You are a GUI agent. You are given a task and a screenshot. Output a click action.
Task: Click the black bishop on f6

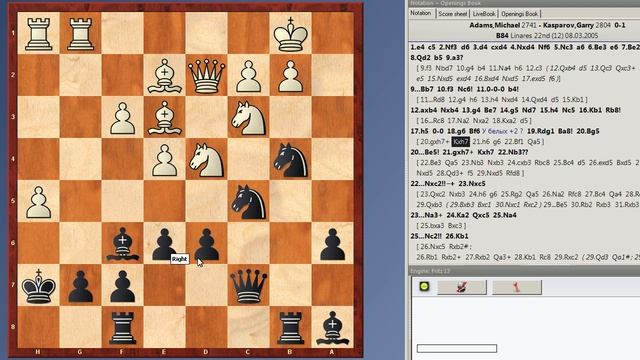(122, 244)
